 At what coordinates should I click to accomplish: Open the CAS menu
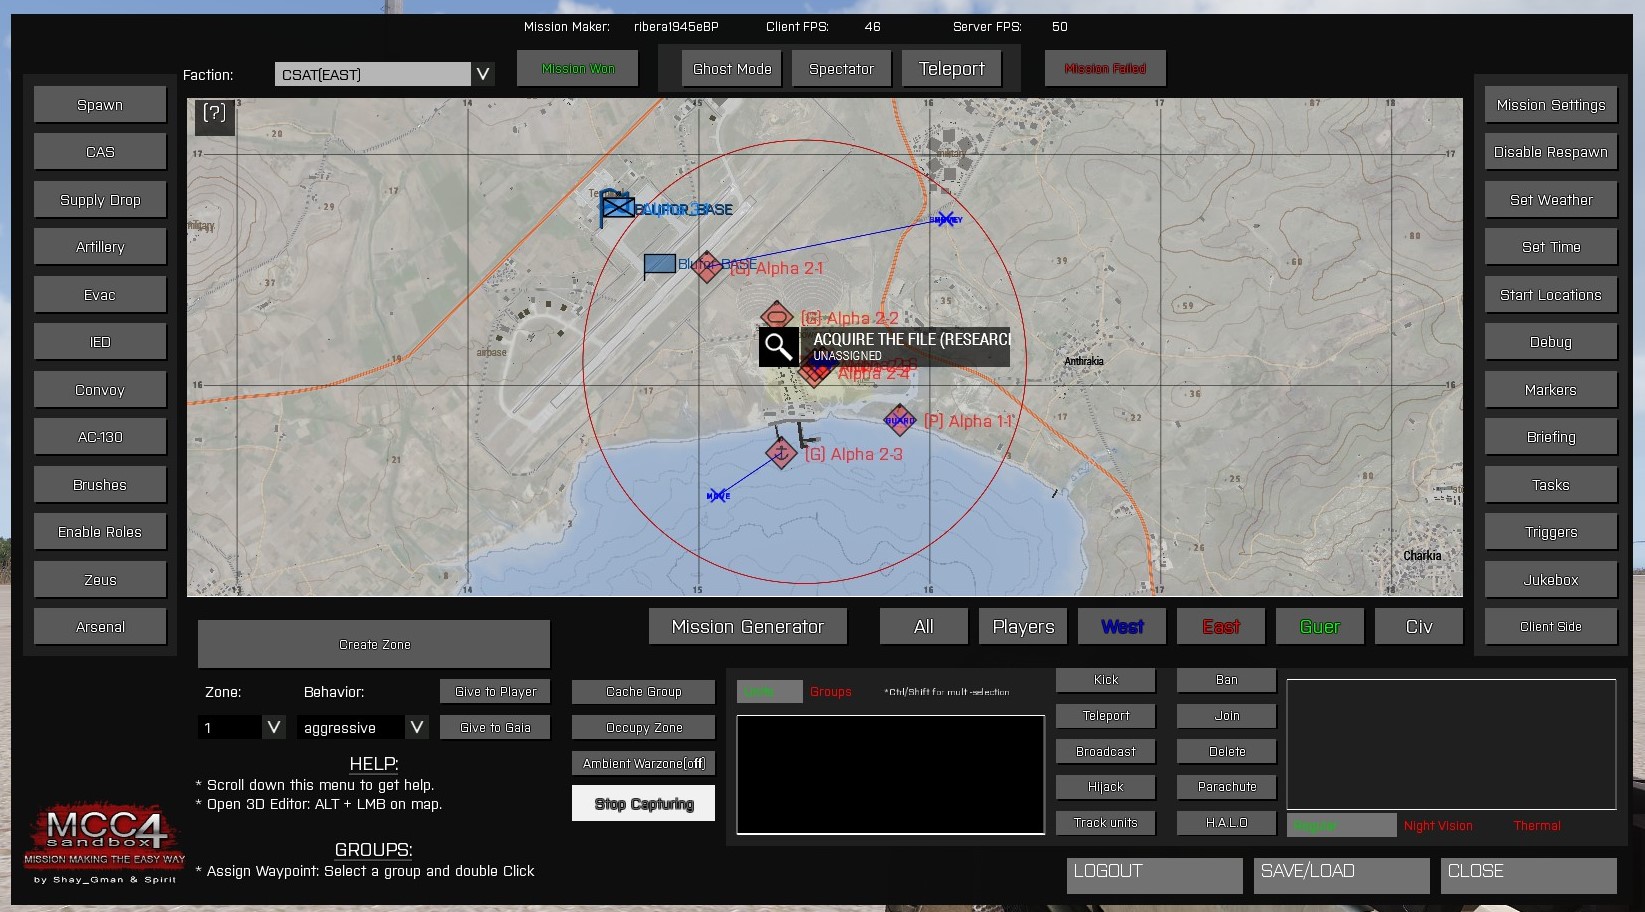click(100, 152)
